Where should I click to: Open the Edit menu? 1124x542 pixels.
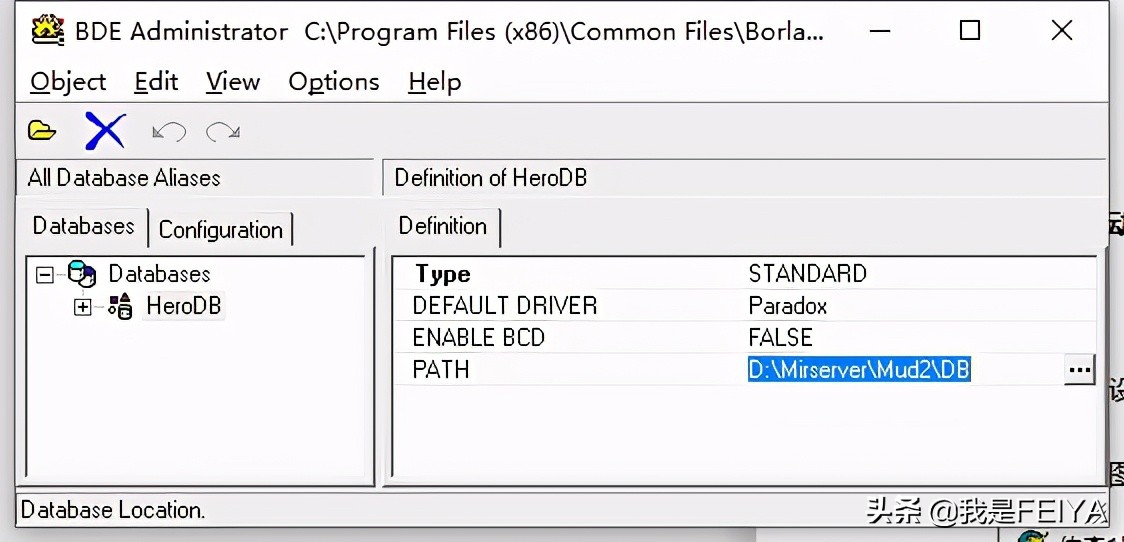156,82
